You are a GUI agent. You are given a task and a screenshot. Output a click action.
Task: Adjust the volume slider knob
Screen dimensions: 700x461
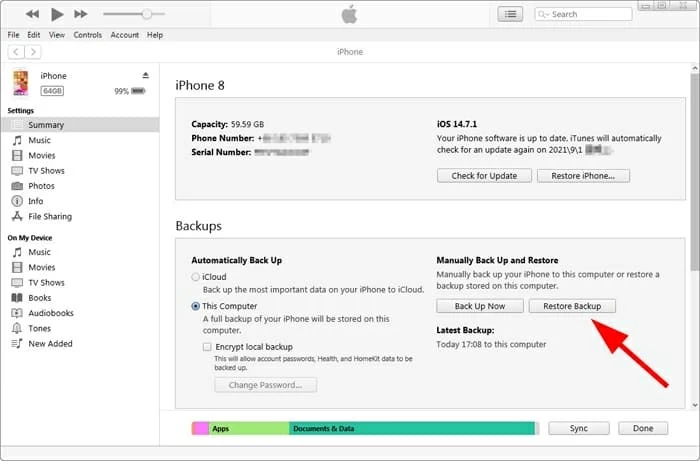click(147, 14)
